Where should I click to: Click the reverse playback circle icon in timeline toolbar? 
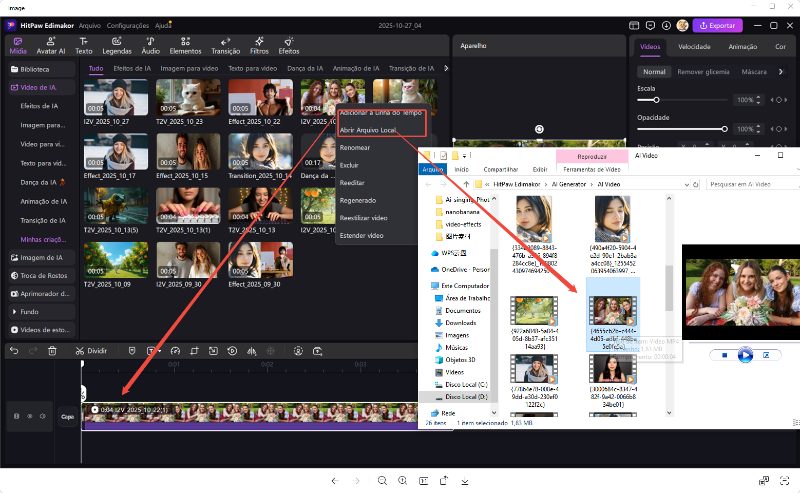[232, 351]
